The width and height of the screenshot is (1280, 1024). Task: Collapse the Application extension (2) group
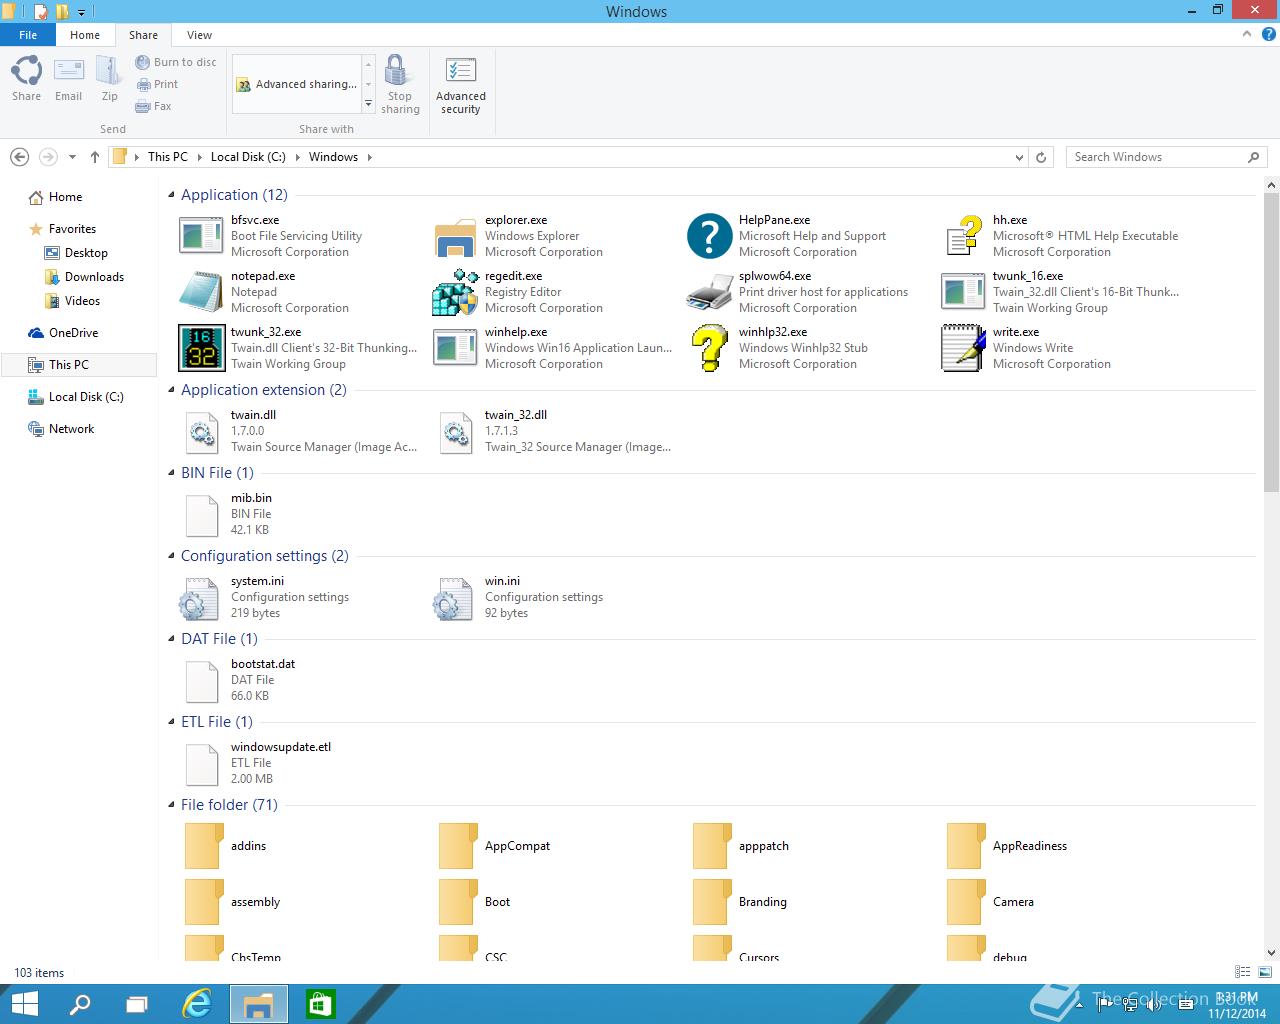point(171,390)
